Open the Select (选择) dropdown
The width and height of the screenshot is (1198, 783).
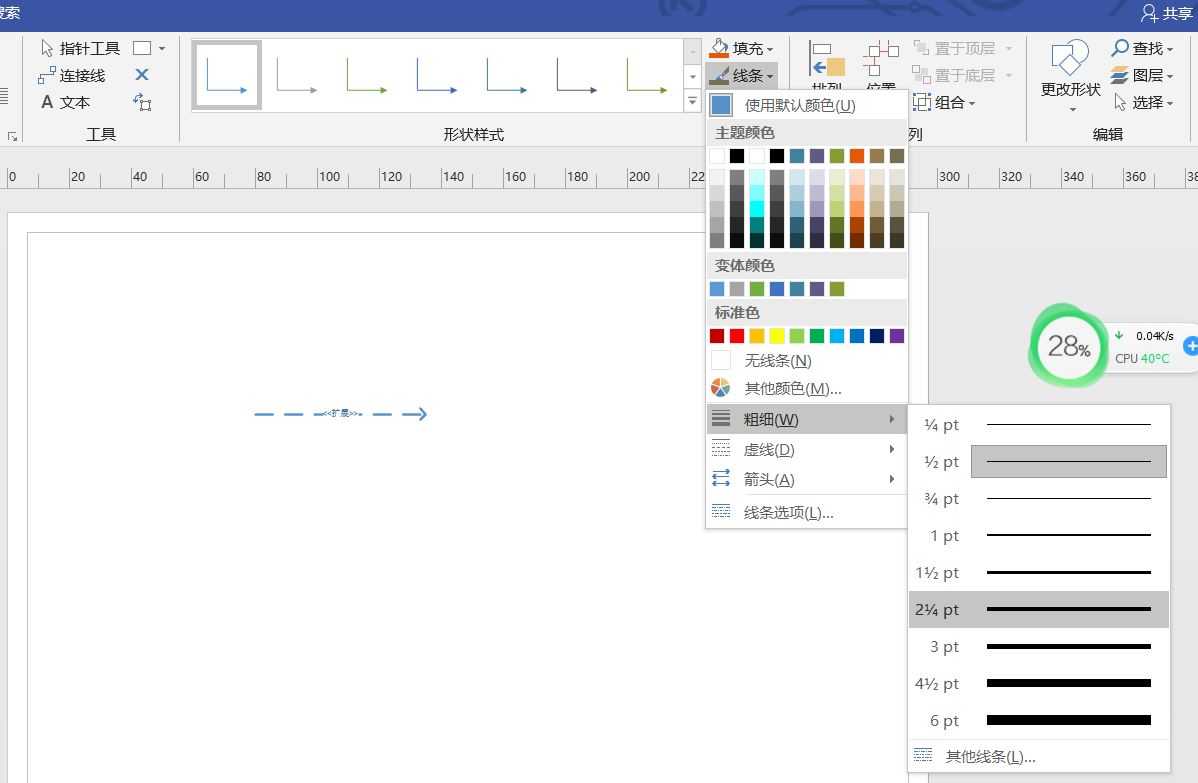(x=1142, y=102)
